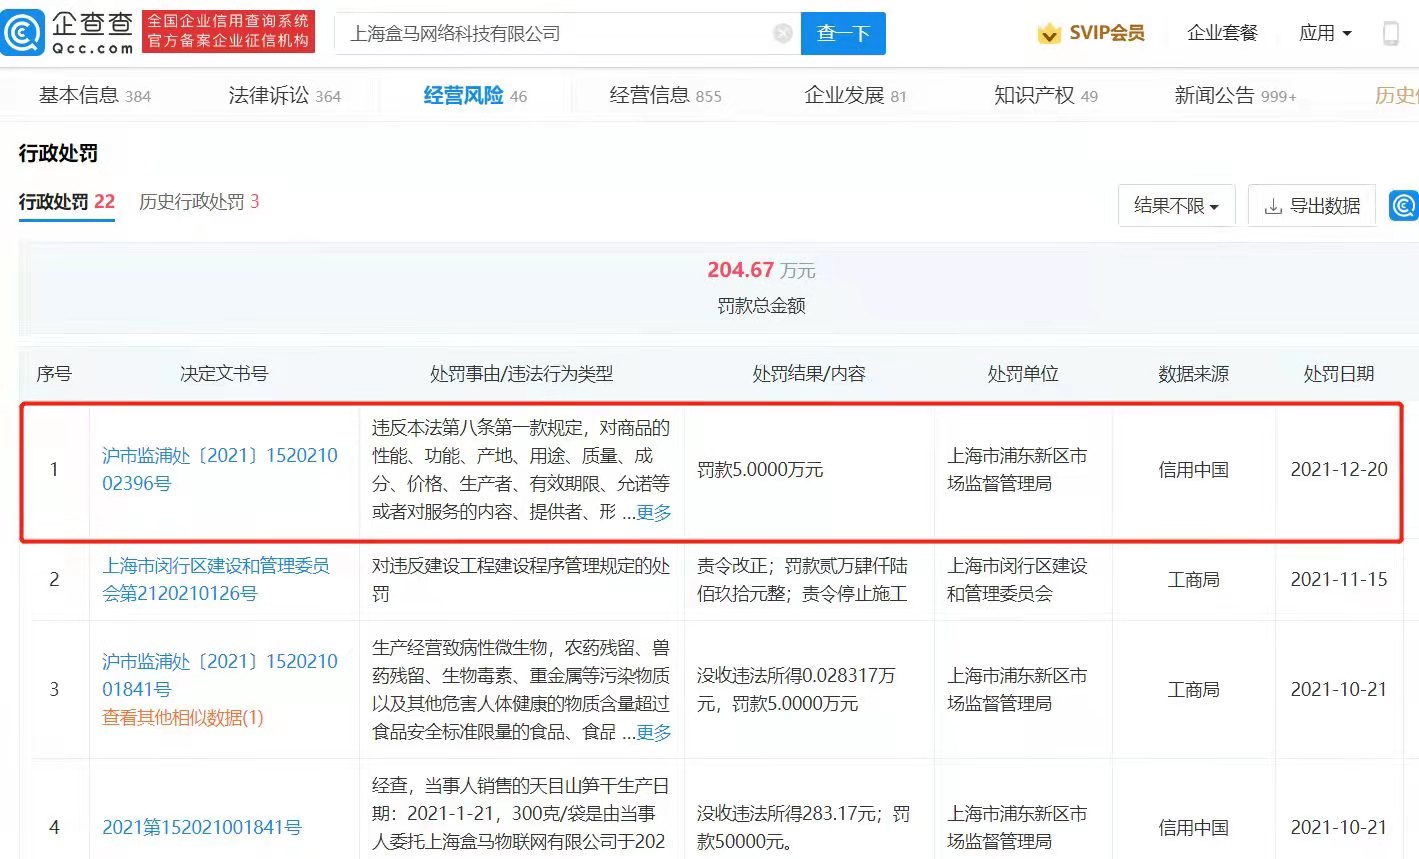
Task: Switch to the 新闻公告 tab
Action: click(1235, 95)
